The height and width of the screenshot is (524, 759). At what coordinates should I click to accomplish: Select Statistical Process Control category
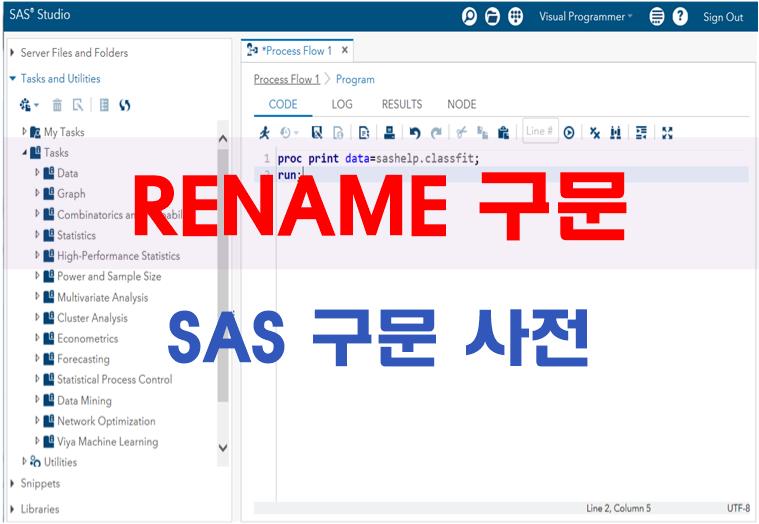click(115, 379)
